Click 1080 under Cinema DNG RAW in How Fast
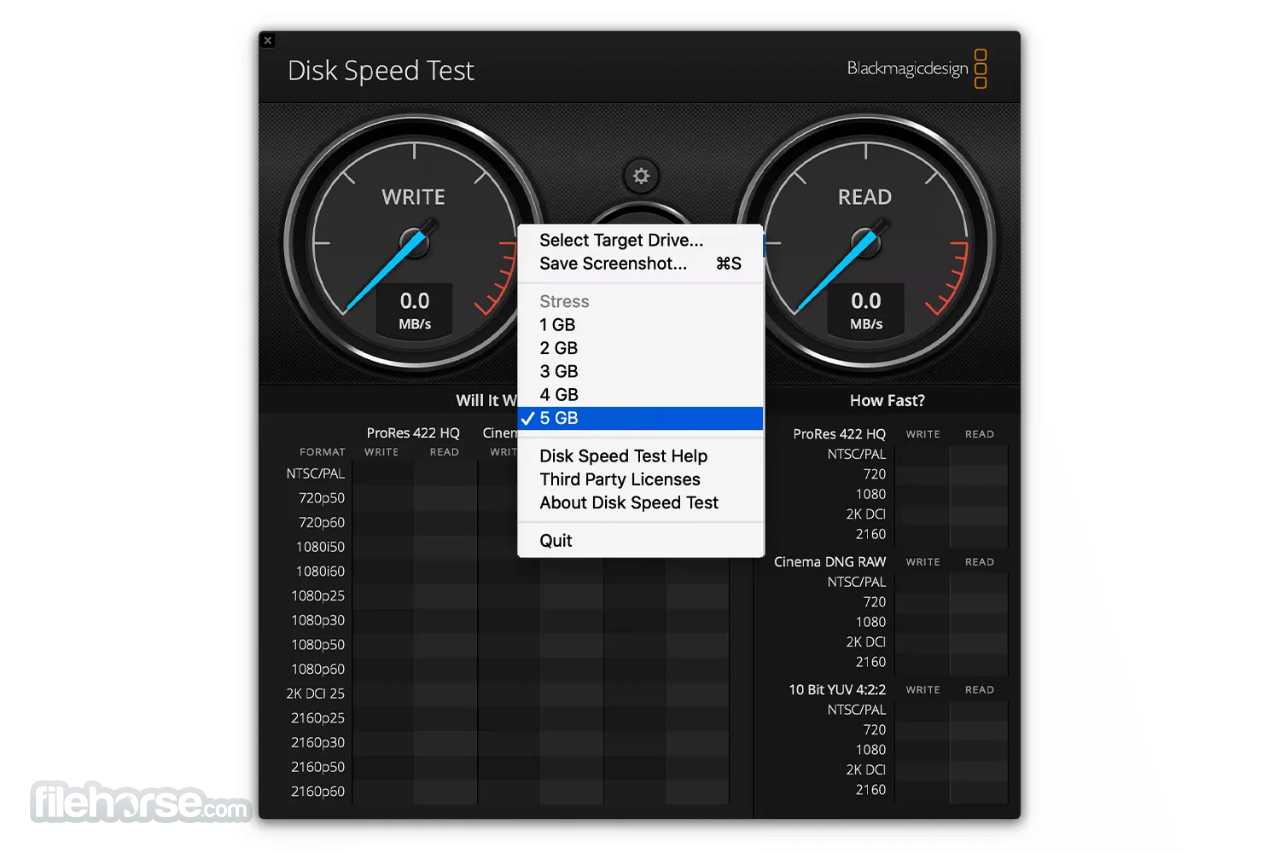1278x853 pixels. click(871, 622)
